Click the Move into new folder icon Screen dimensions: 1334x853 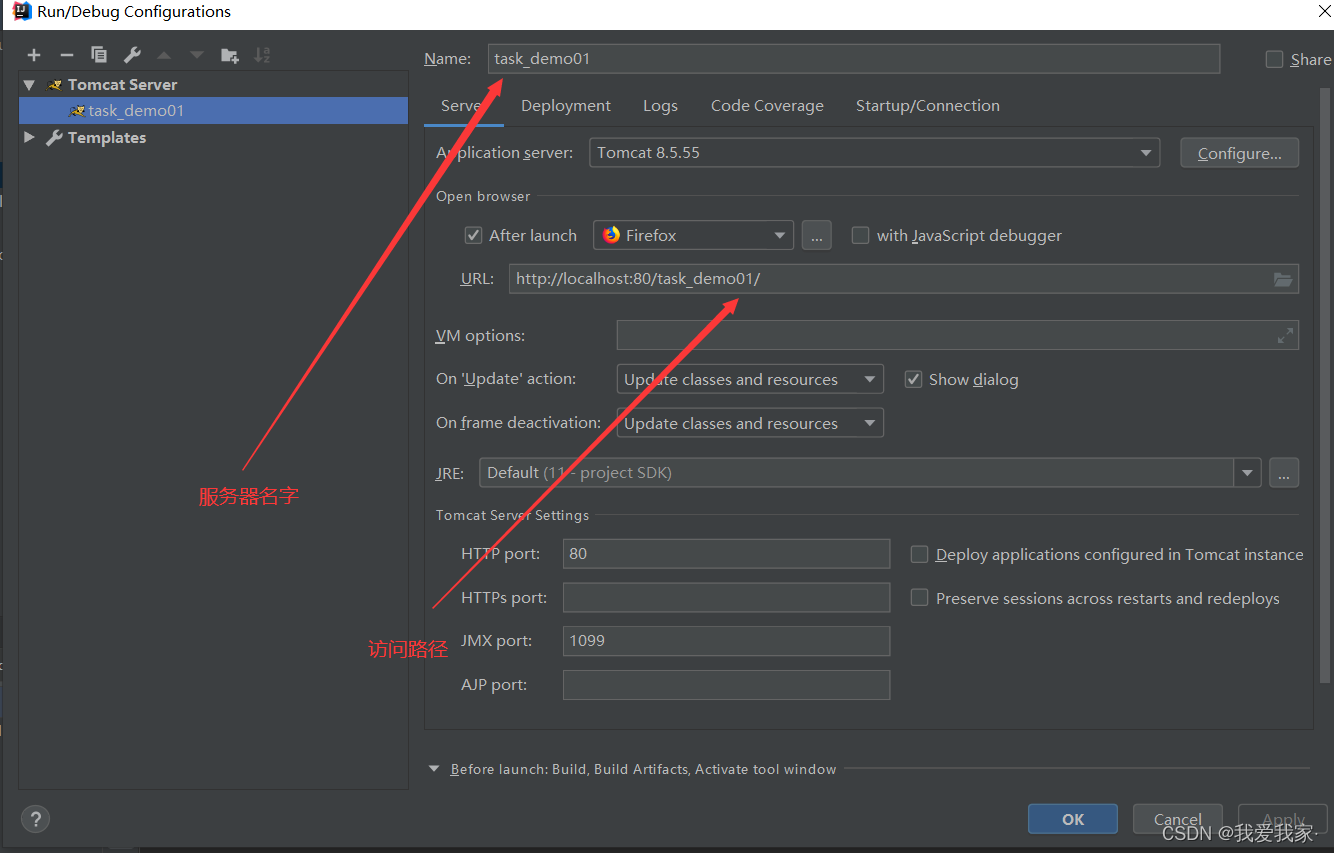click(x=230, y=55)
